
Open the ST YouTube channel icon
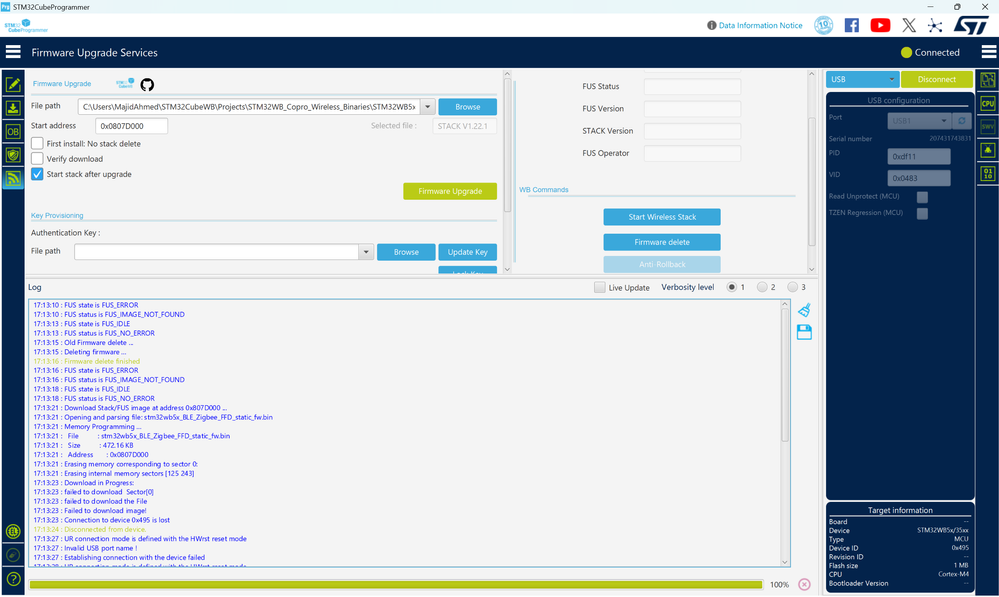click(880, 25)
